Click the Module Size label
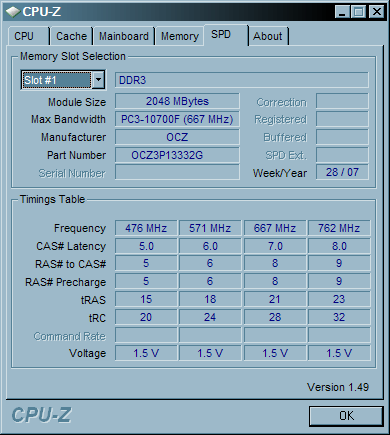 [77, 102]
